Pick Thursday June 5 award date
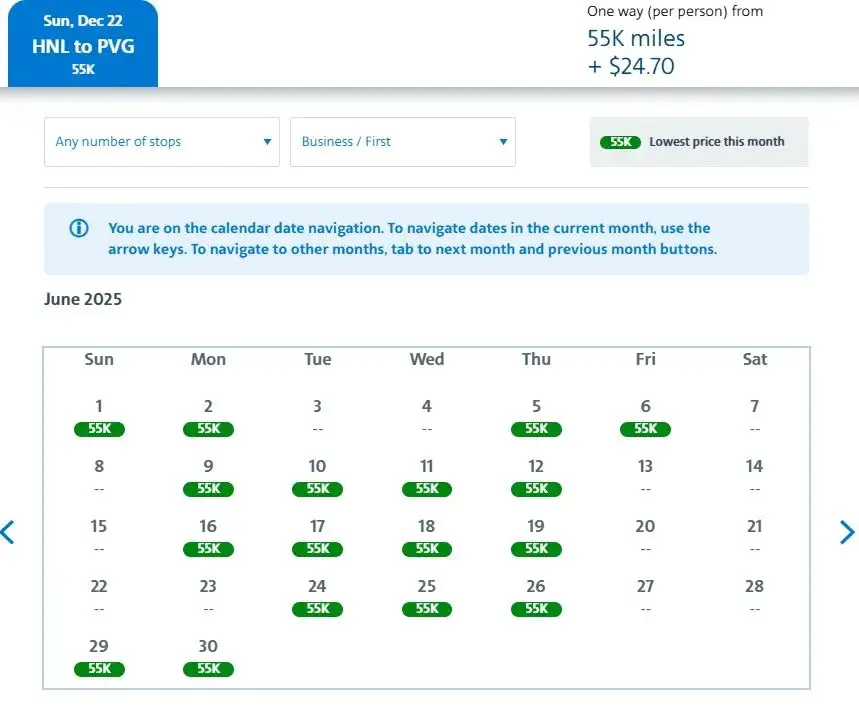 pos(536,418)
